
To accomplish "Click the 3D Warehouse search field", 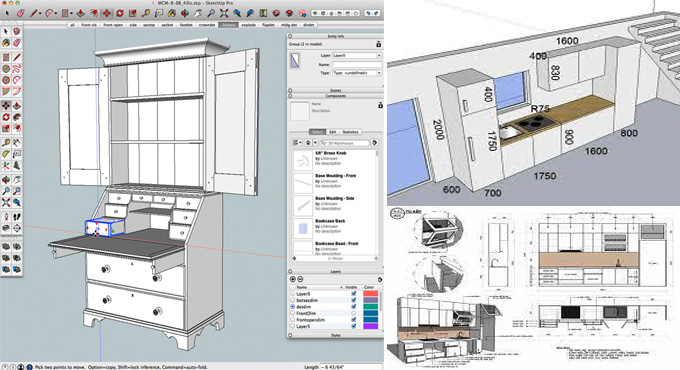I will click(x=344, y=143).
